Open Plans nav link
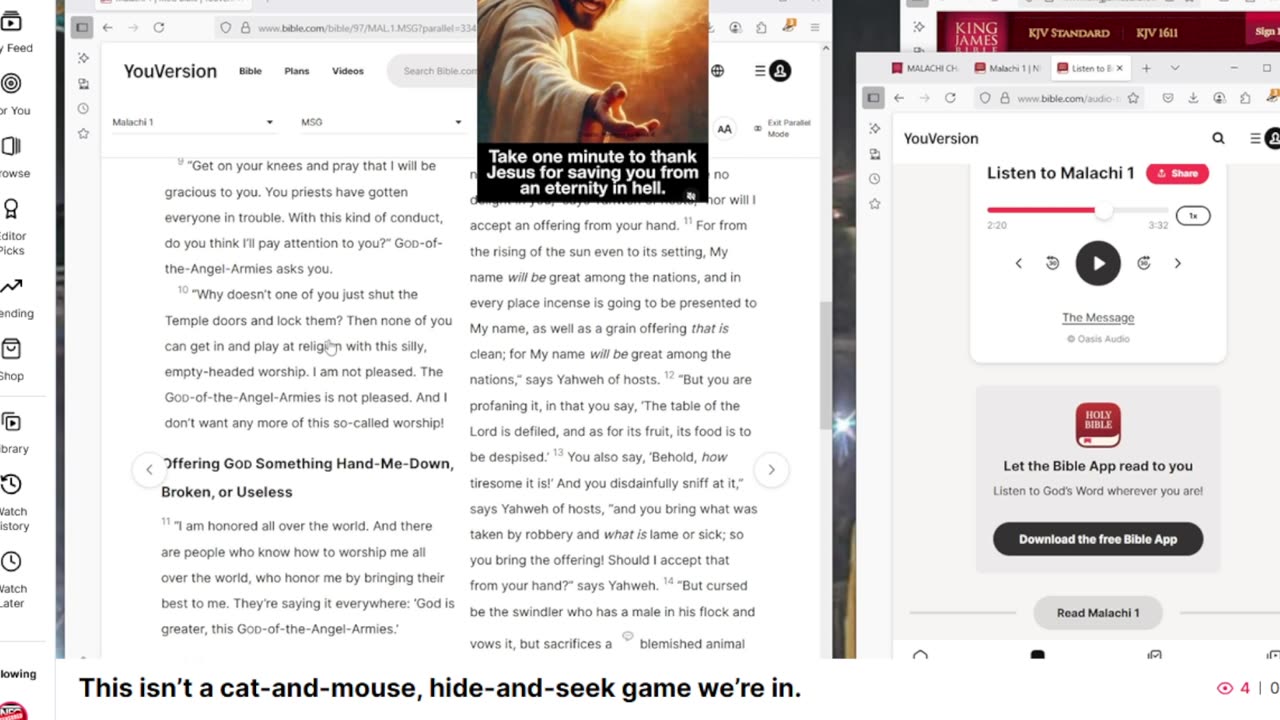1280x720 pixels. click(297, 71)
